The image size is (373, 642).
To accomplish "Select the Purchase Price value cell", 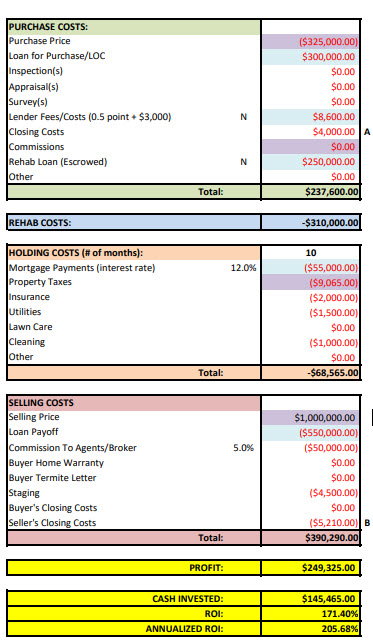I will click(310, 41).
